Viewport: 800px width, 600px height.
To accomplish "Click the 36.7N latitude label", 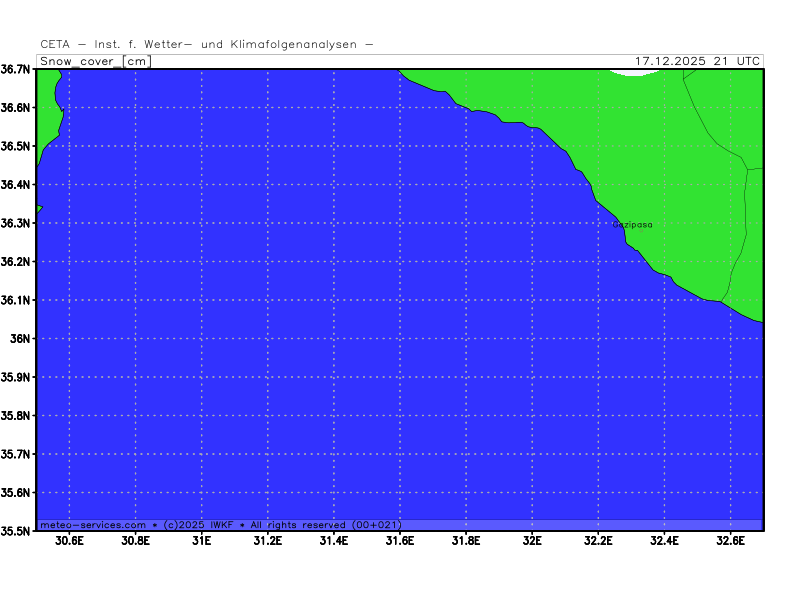I will (x=17, y=69).
